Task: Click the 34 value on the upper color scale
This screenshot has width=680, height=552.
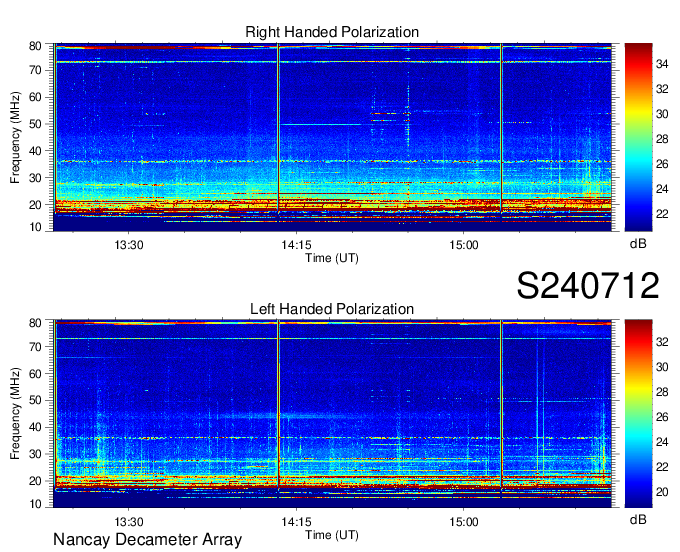Action: 662,64
